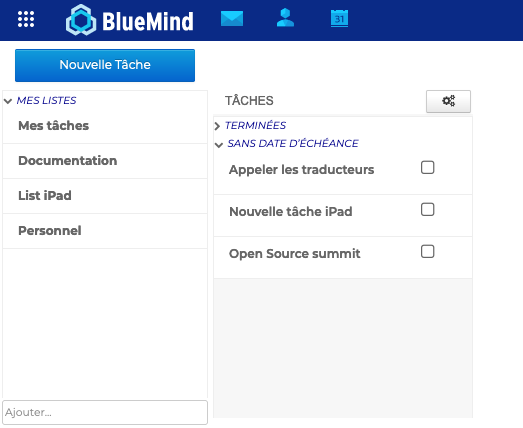Open the List iPad list
The width and height of the screenshot is (523, 428).
105,196
